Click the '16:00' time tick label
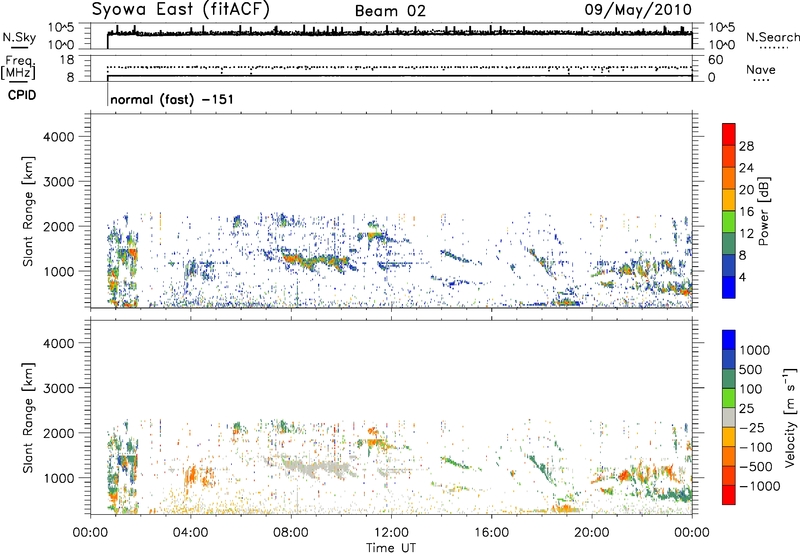Image resolution: width=800 pixels, height=554 pixels. (491, 533)
